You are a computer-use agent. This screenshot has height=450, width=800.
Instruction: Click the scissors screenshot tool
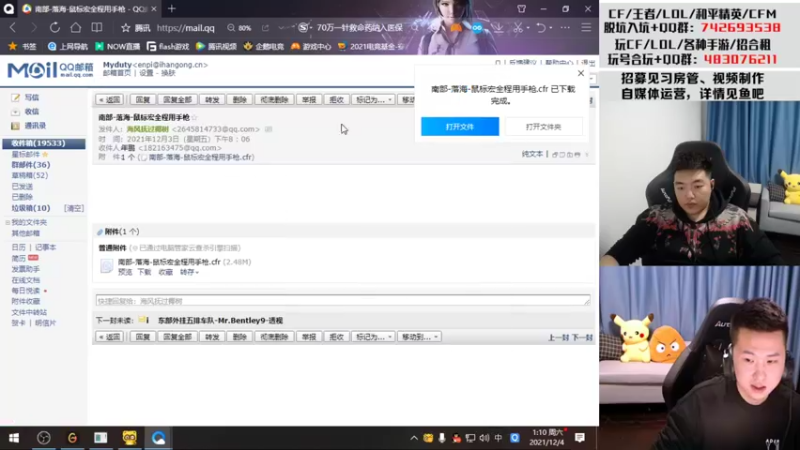click(518, 28)
